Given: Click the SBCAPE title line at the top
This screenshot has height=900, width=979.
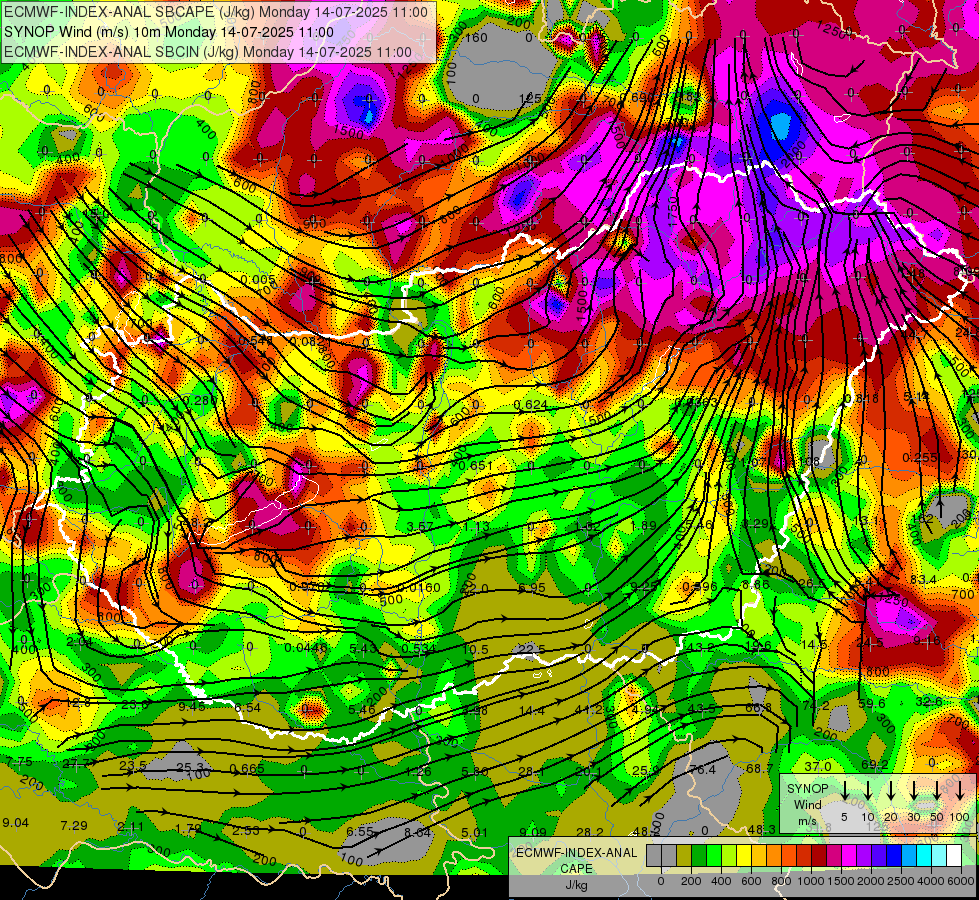Looking at the screenshot, I should click(x=216, y=12).
